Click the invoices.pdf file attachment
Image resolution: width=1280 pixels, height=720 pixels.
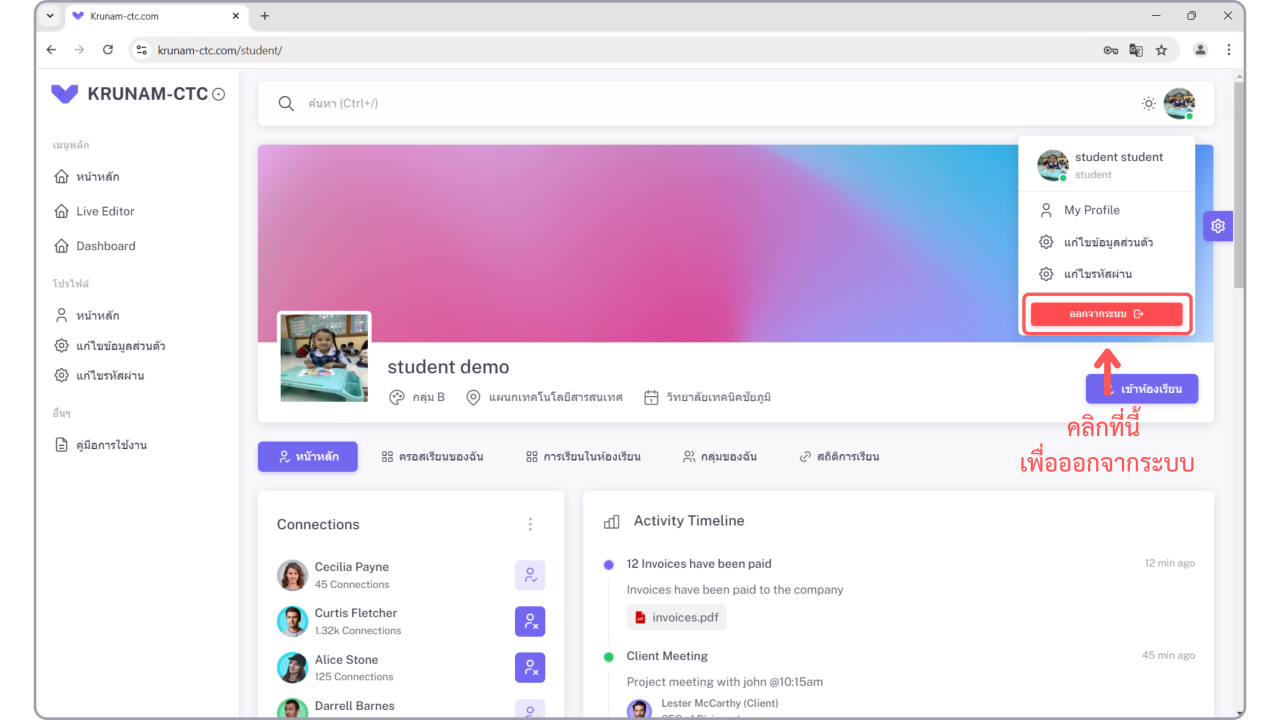676,617
